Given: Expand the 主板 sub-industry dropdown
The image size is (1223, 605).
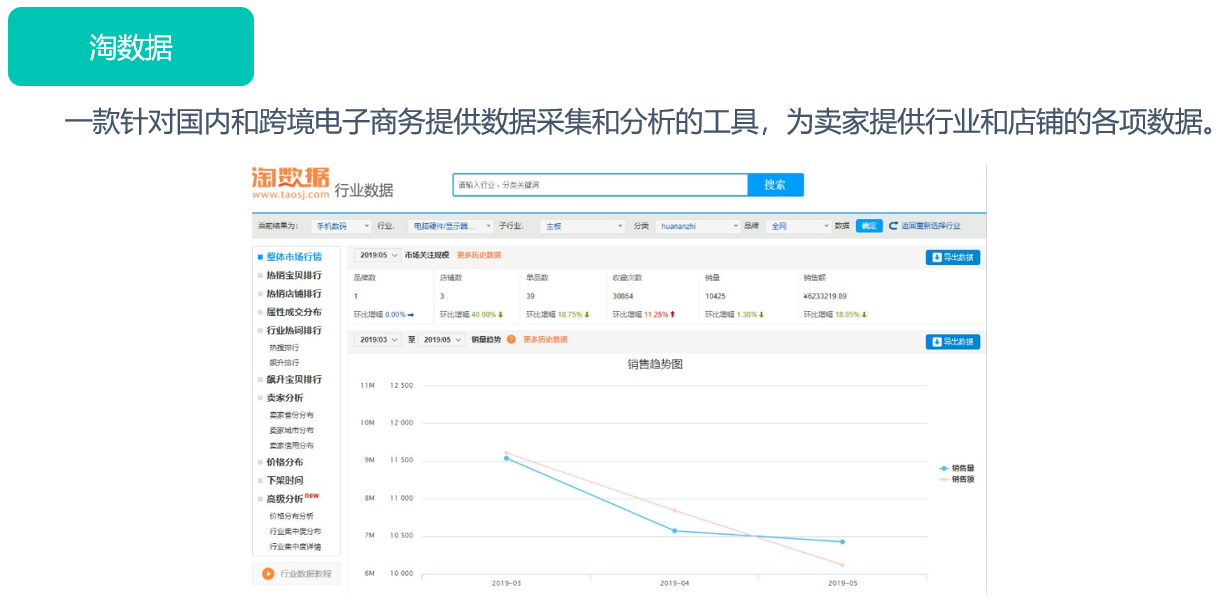Looking at the screenshot, I should click(x=583, y=226).
